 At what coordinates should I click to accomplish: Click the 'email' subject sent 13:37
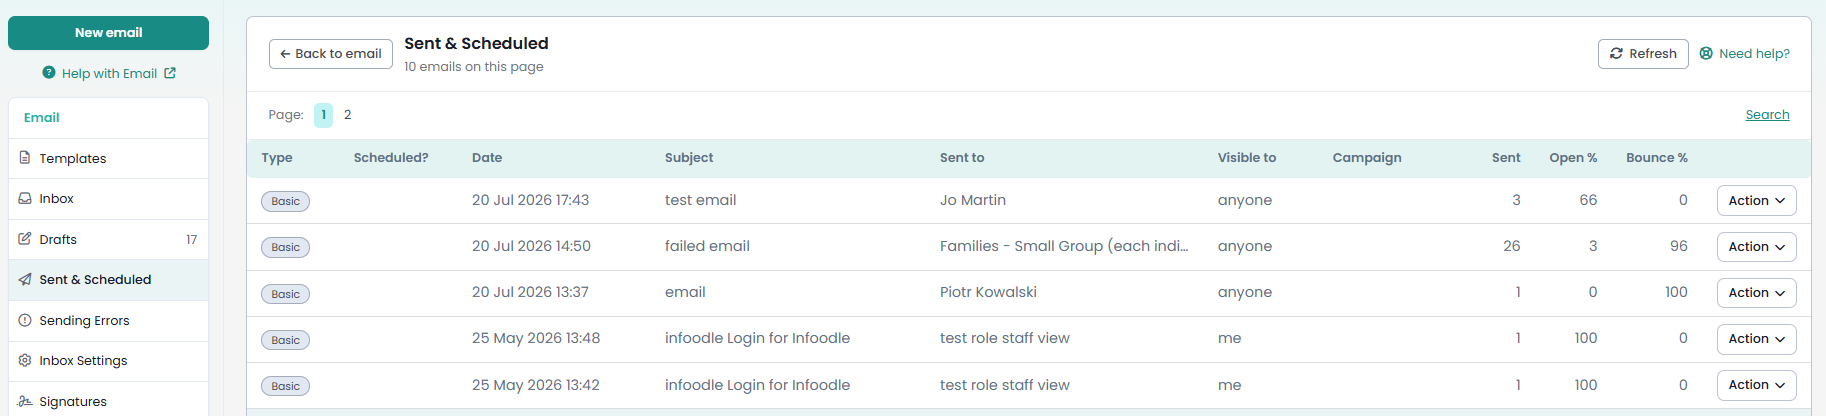(685, 292)
